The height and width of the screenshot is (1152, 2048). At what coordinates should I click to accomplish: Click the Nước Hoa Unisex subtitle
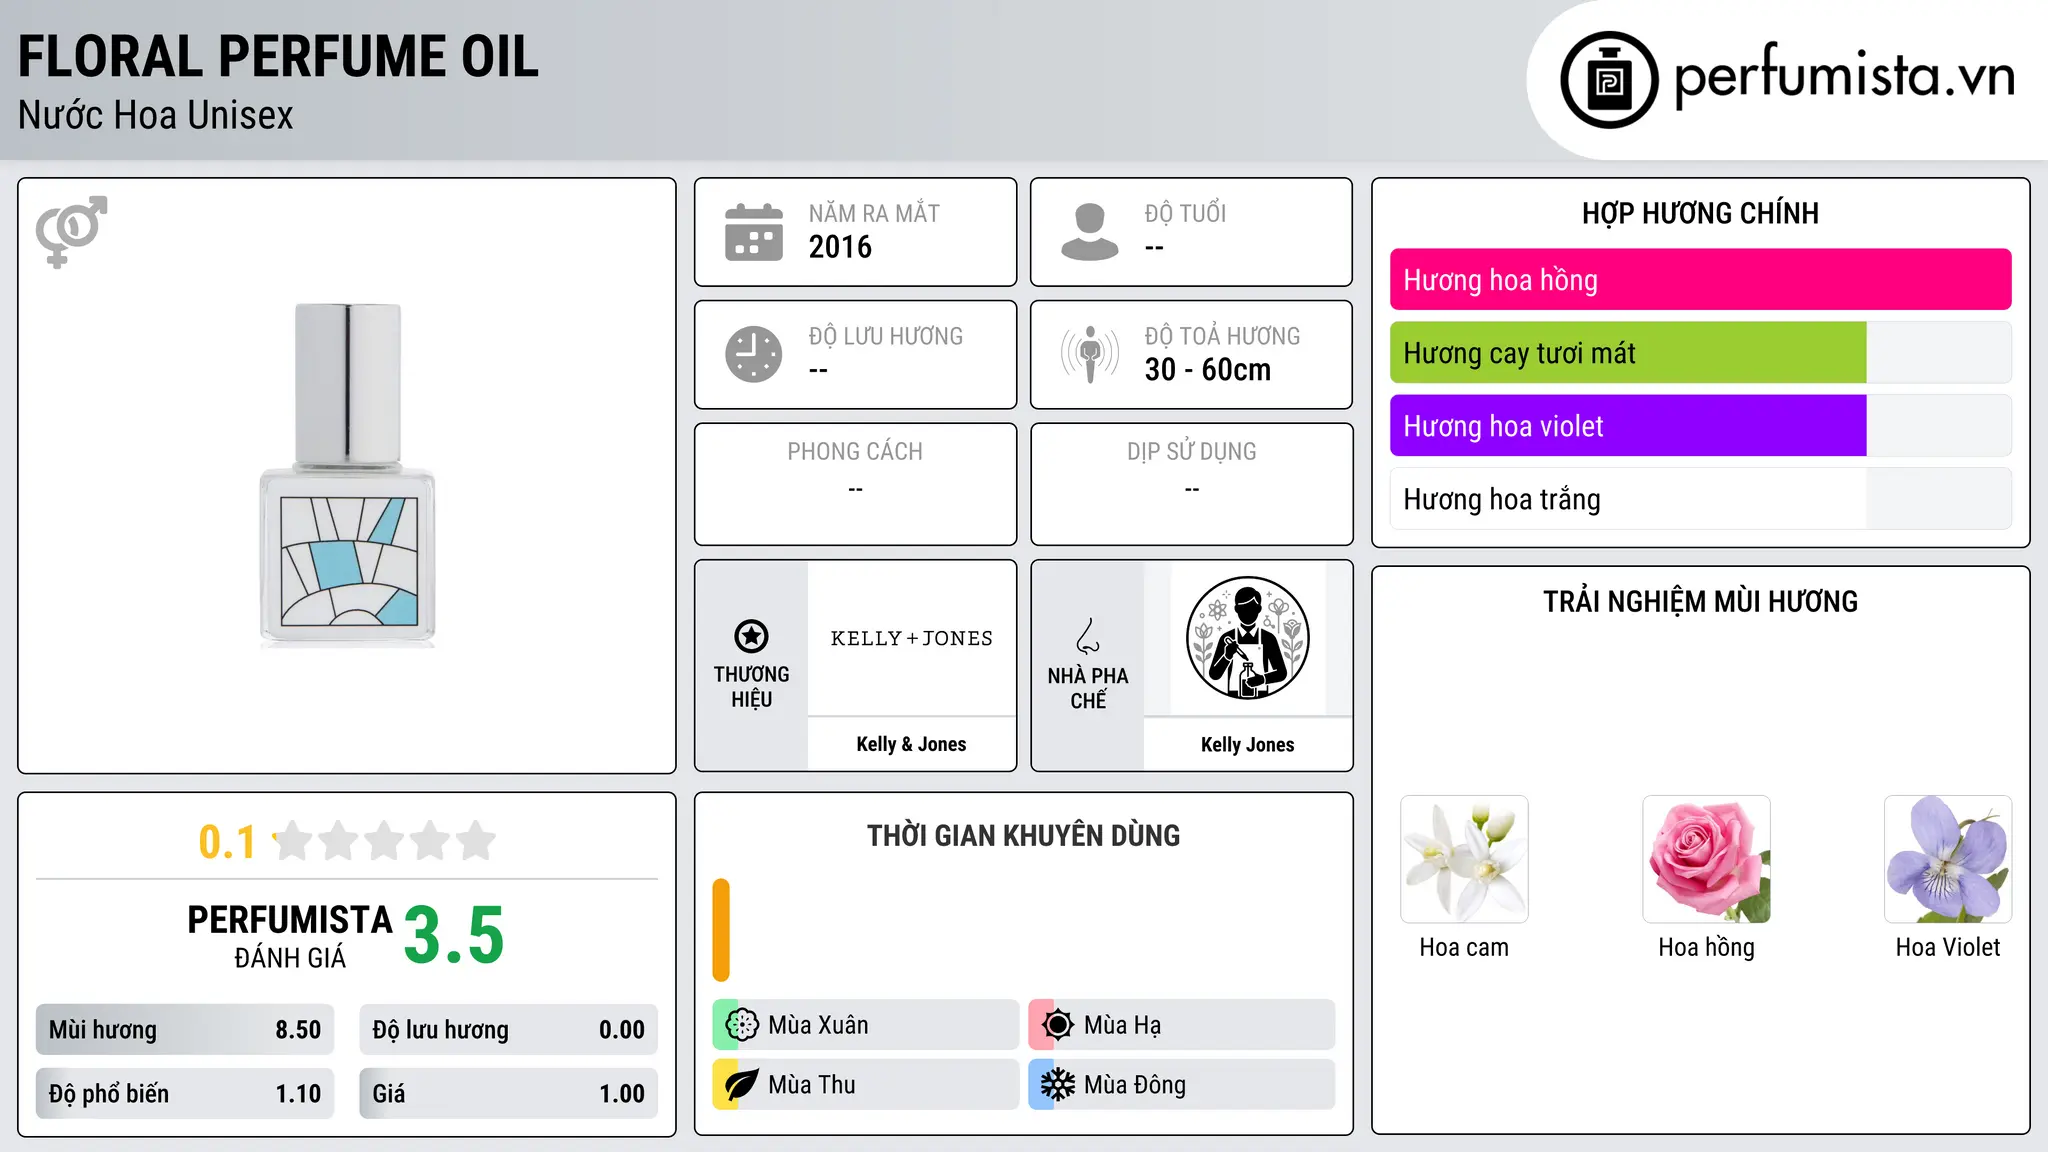coord(156,116)
